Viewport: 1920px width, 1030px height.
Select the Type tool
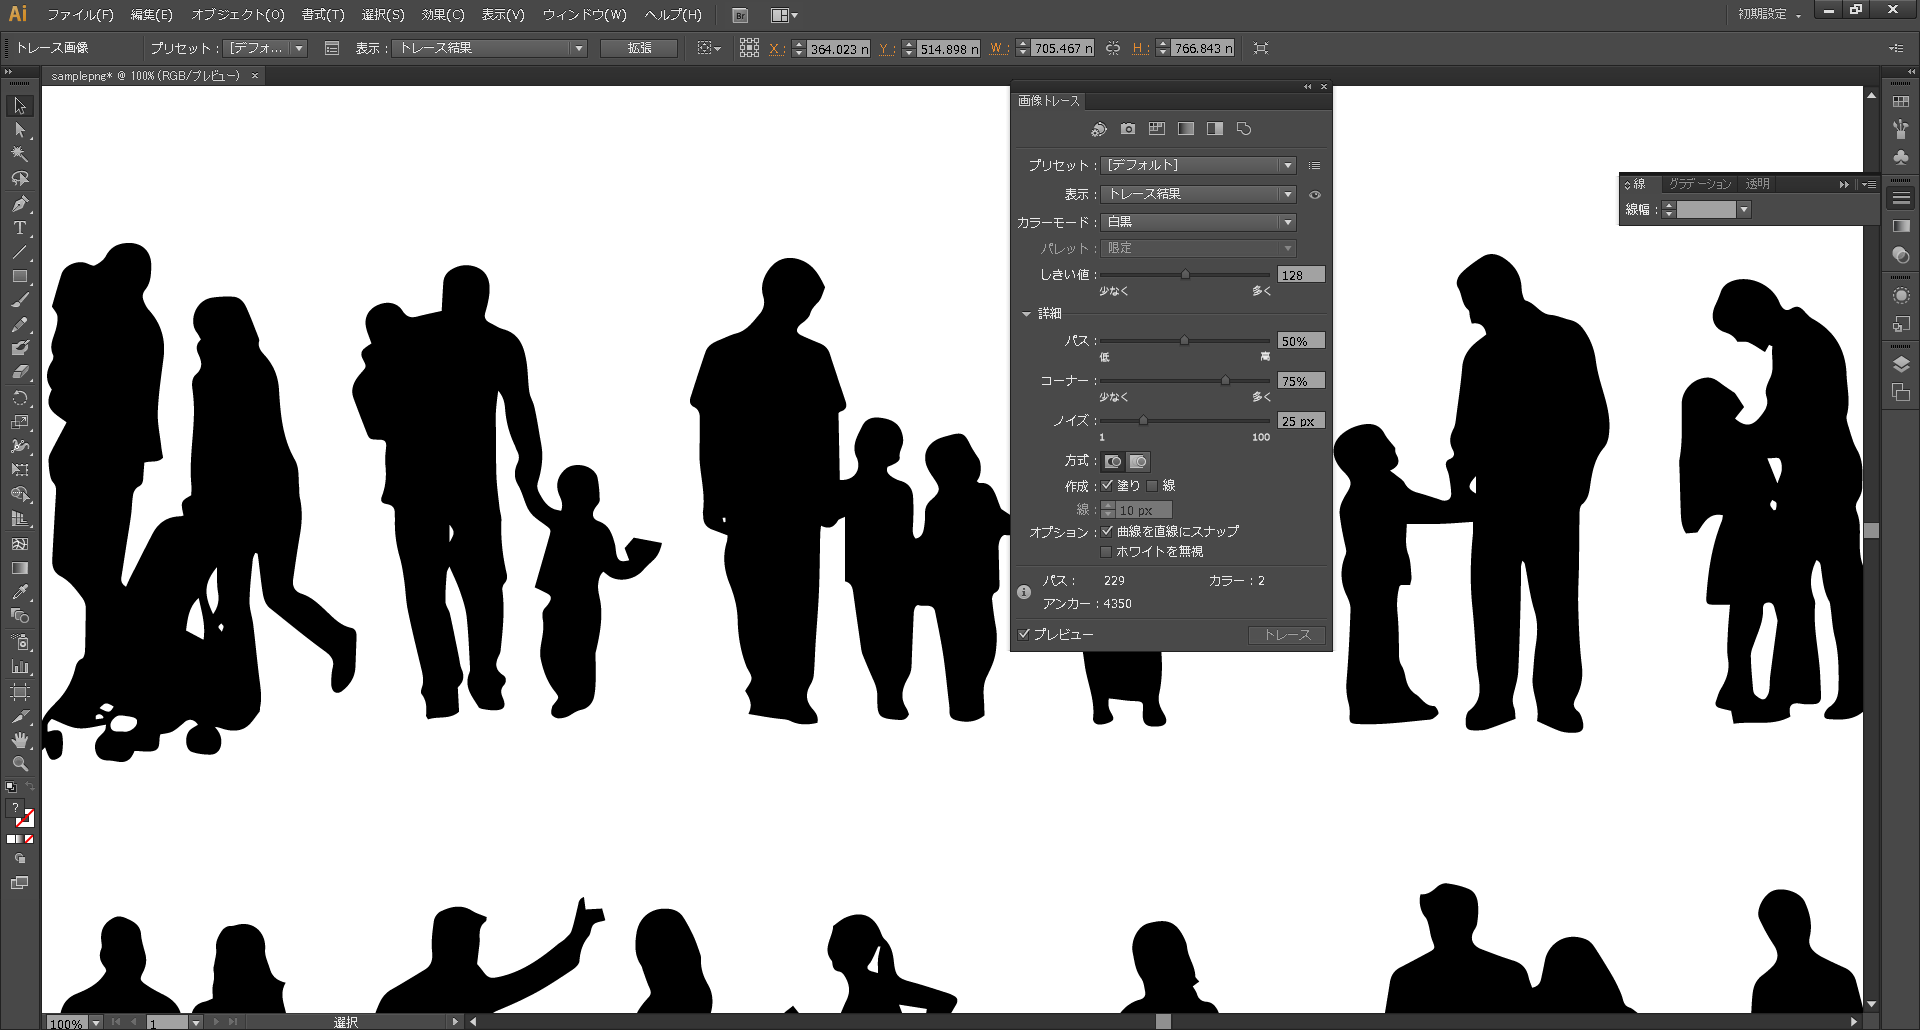[x=19, y=228]
